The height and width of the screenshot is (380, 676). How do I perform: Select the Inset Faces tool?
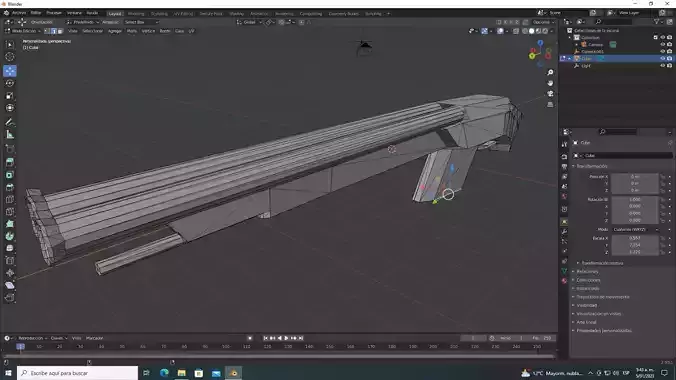pos(10,175)
